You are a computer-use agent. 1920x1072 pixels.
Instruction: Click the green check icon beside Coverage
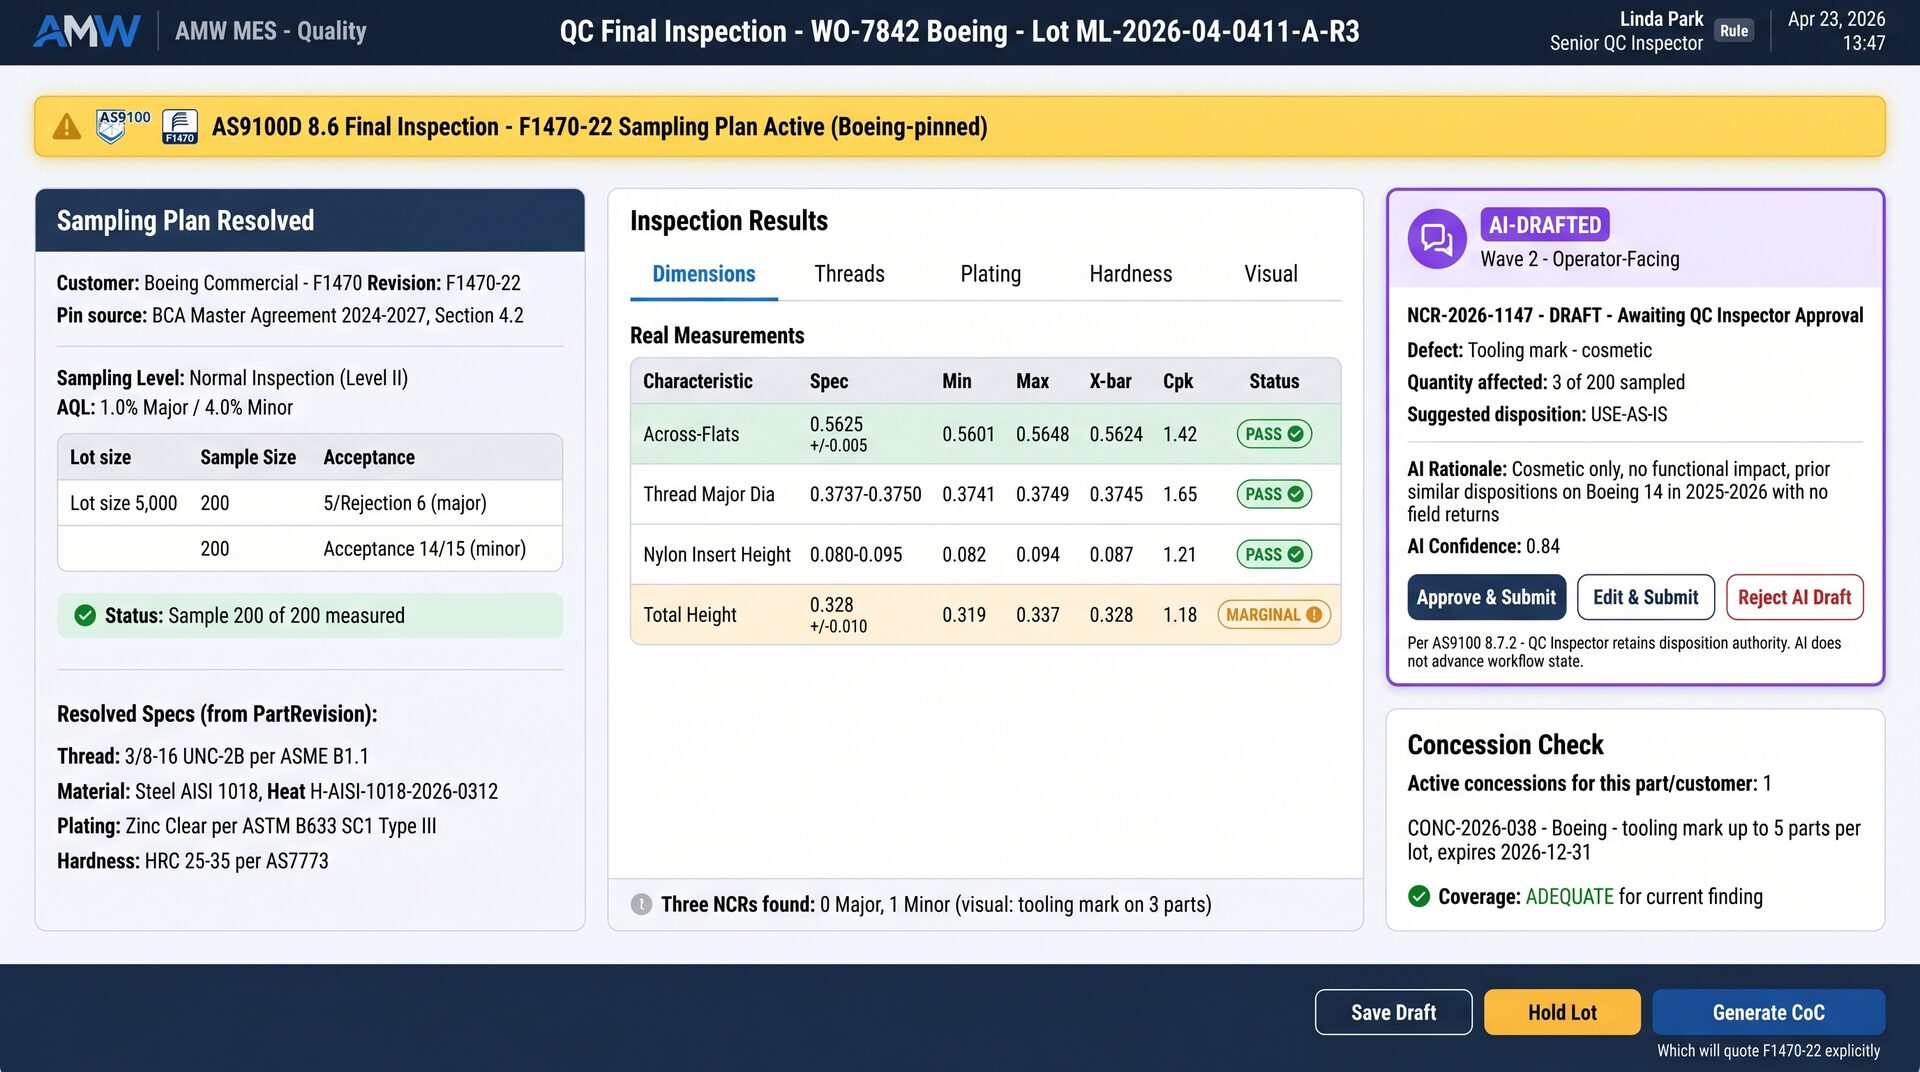pyautogui.click(x=1419, y=896)
